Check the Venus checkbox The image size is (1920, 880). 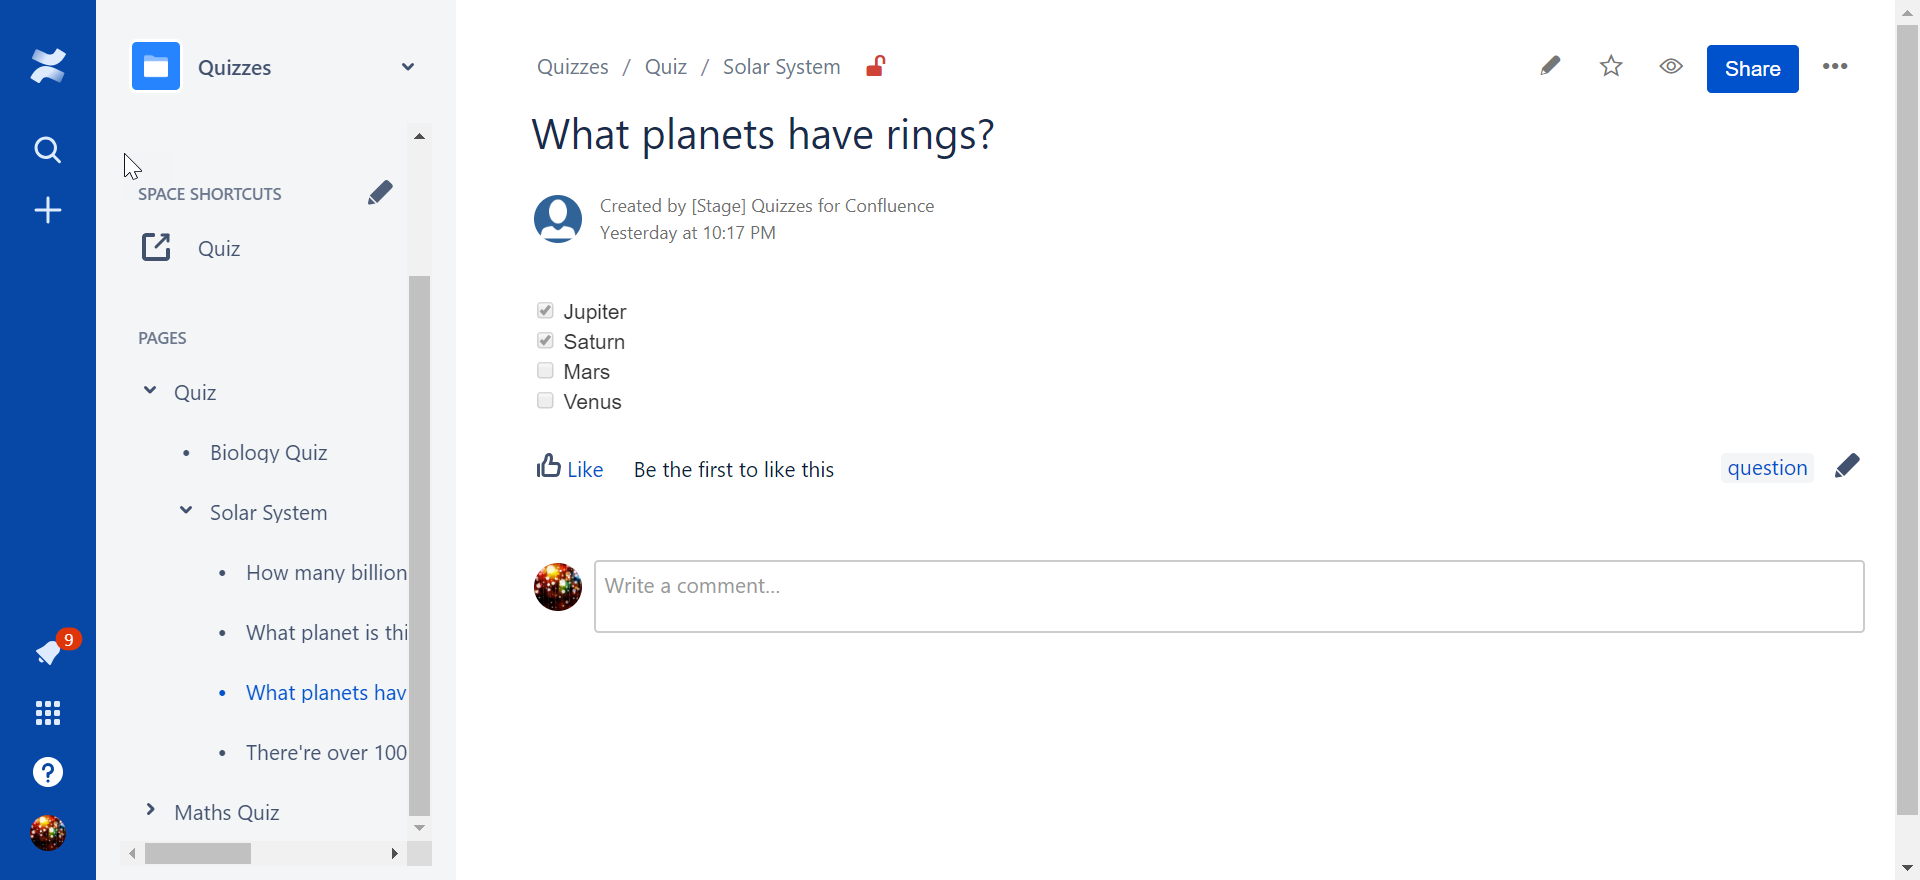click(545, 401)
